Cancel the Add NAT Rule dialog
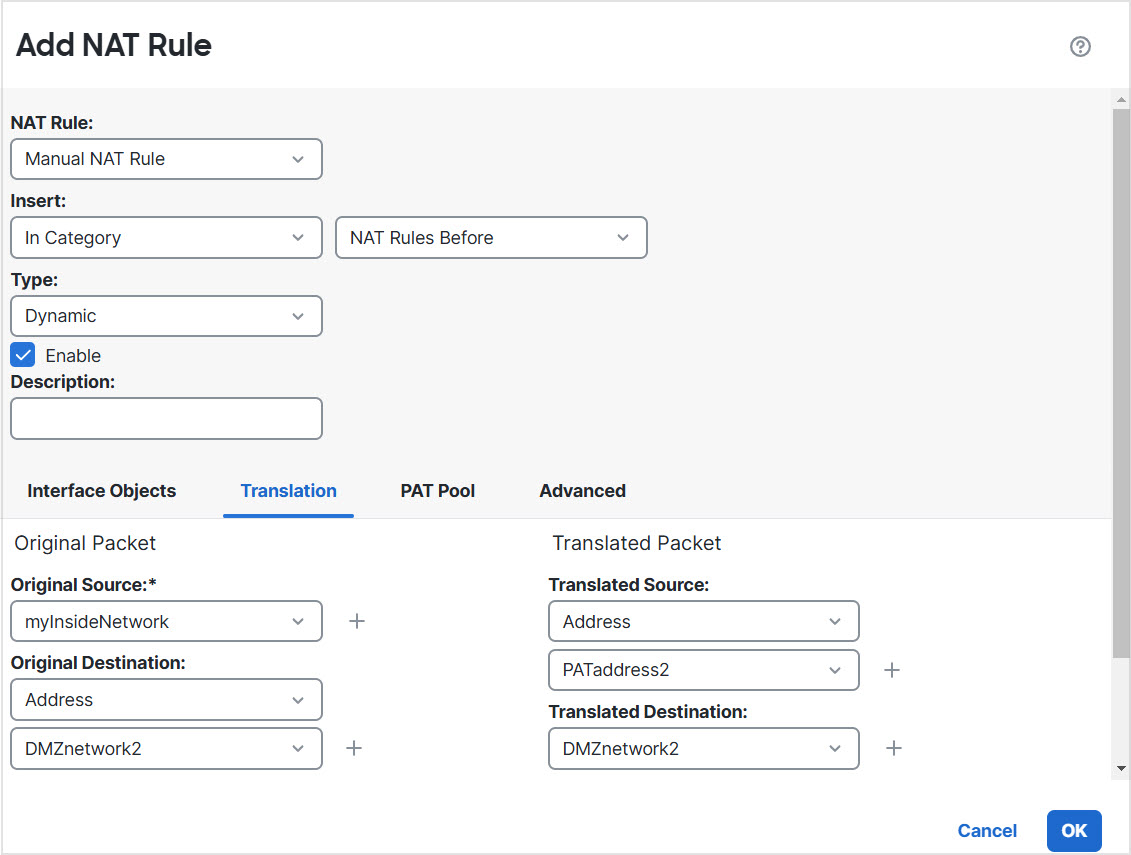 (987, 831)
